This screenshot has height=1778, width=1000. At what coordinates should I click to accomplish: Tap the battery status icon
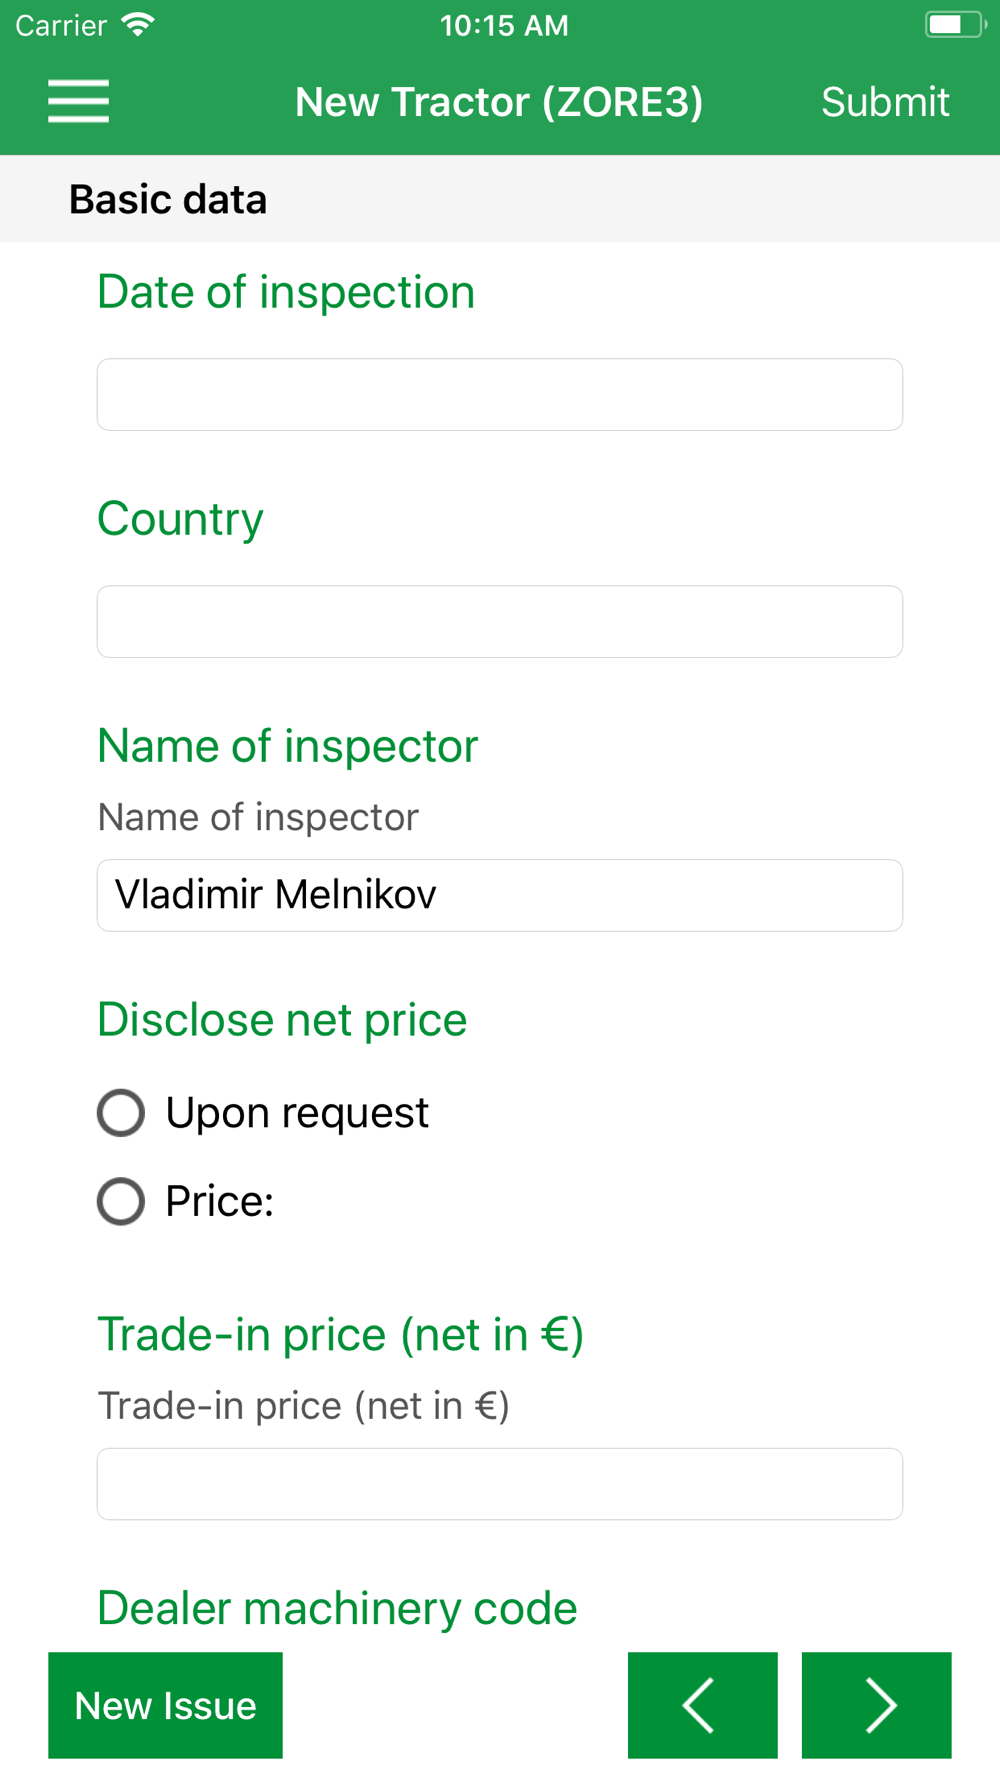click(955, 25)
